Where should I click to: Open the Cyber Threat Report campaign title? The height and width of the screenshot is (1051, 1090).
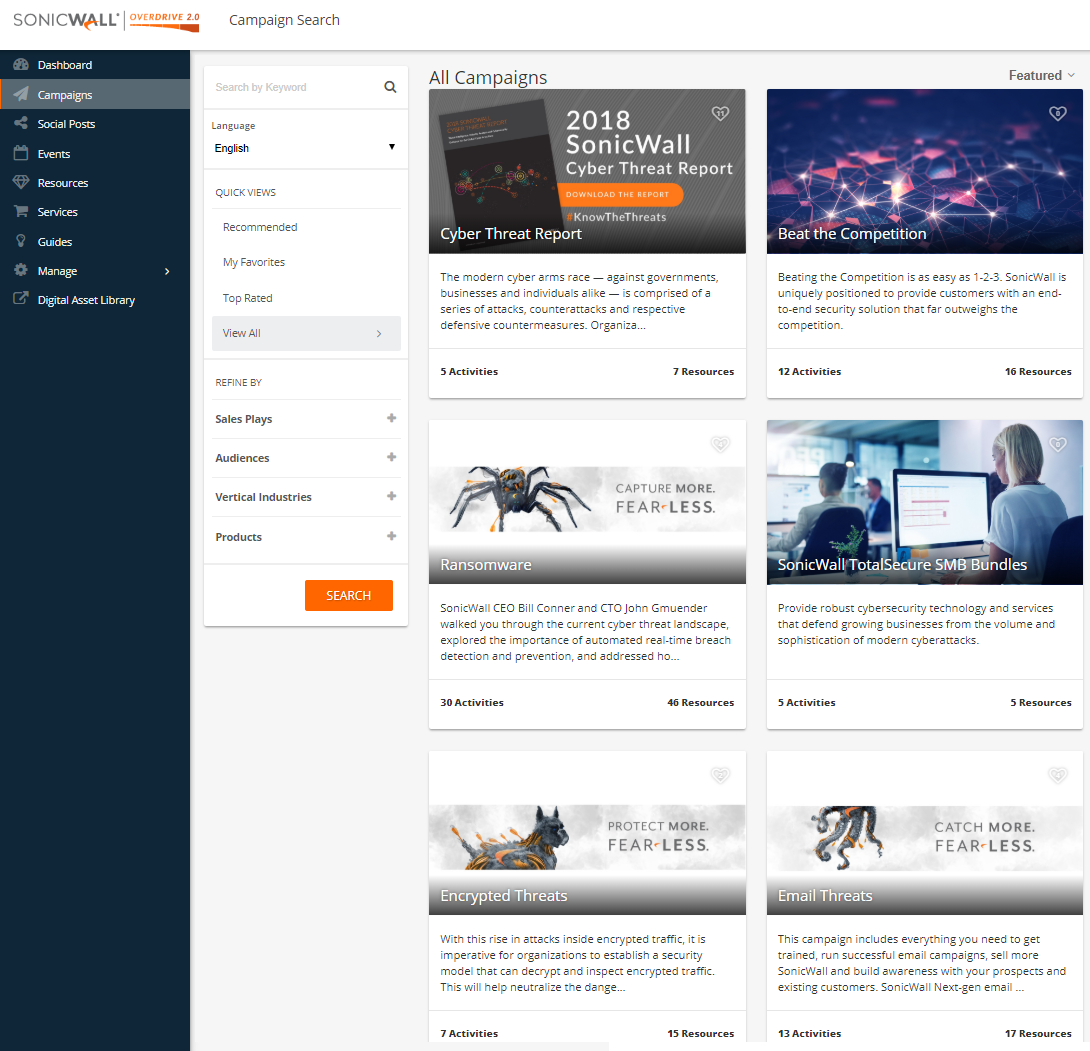(x=511, y=234)
